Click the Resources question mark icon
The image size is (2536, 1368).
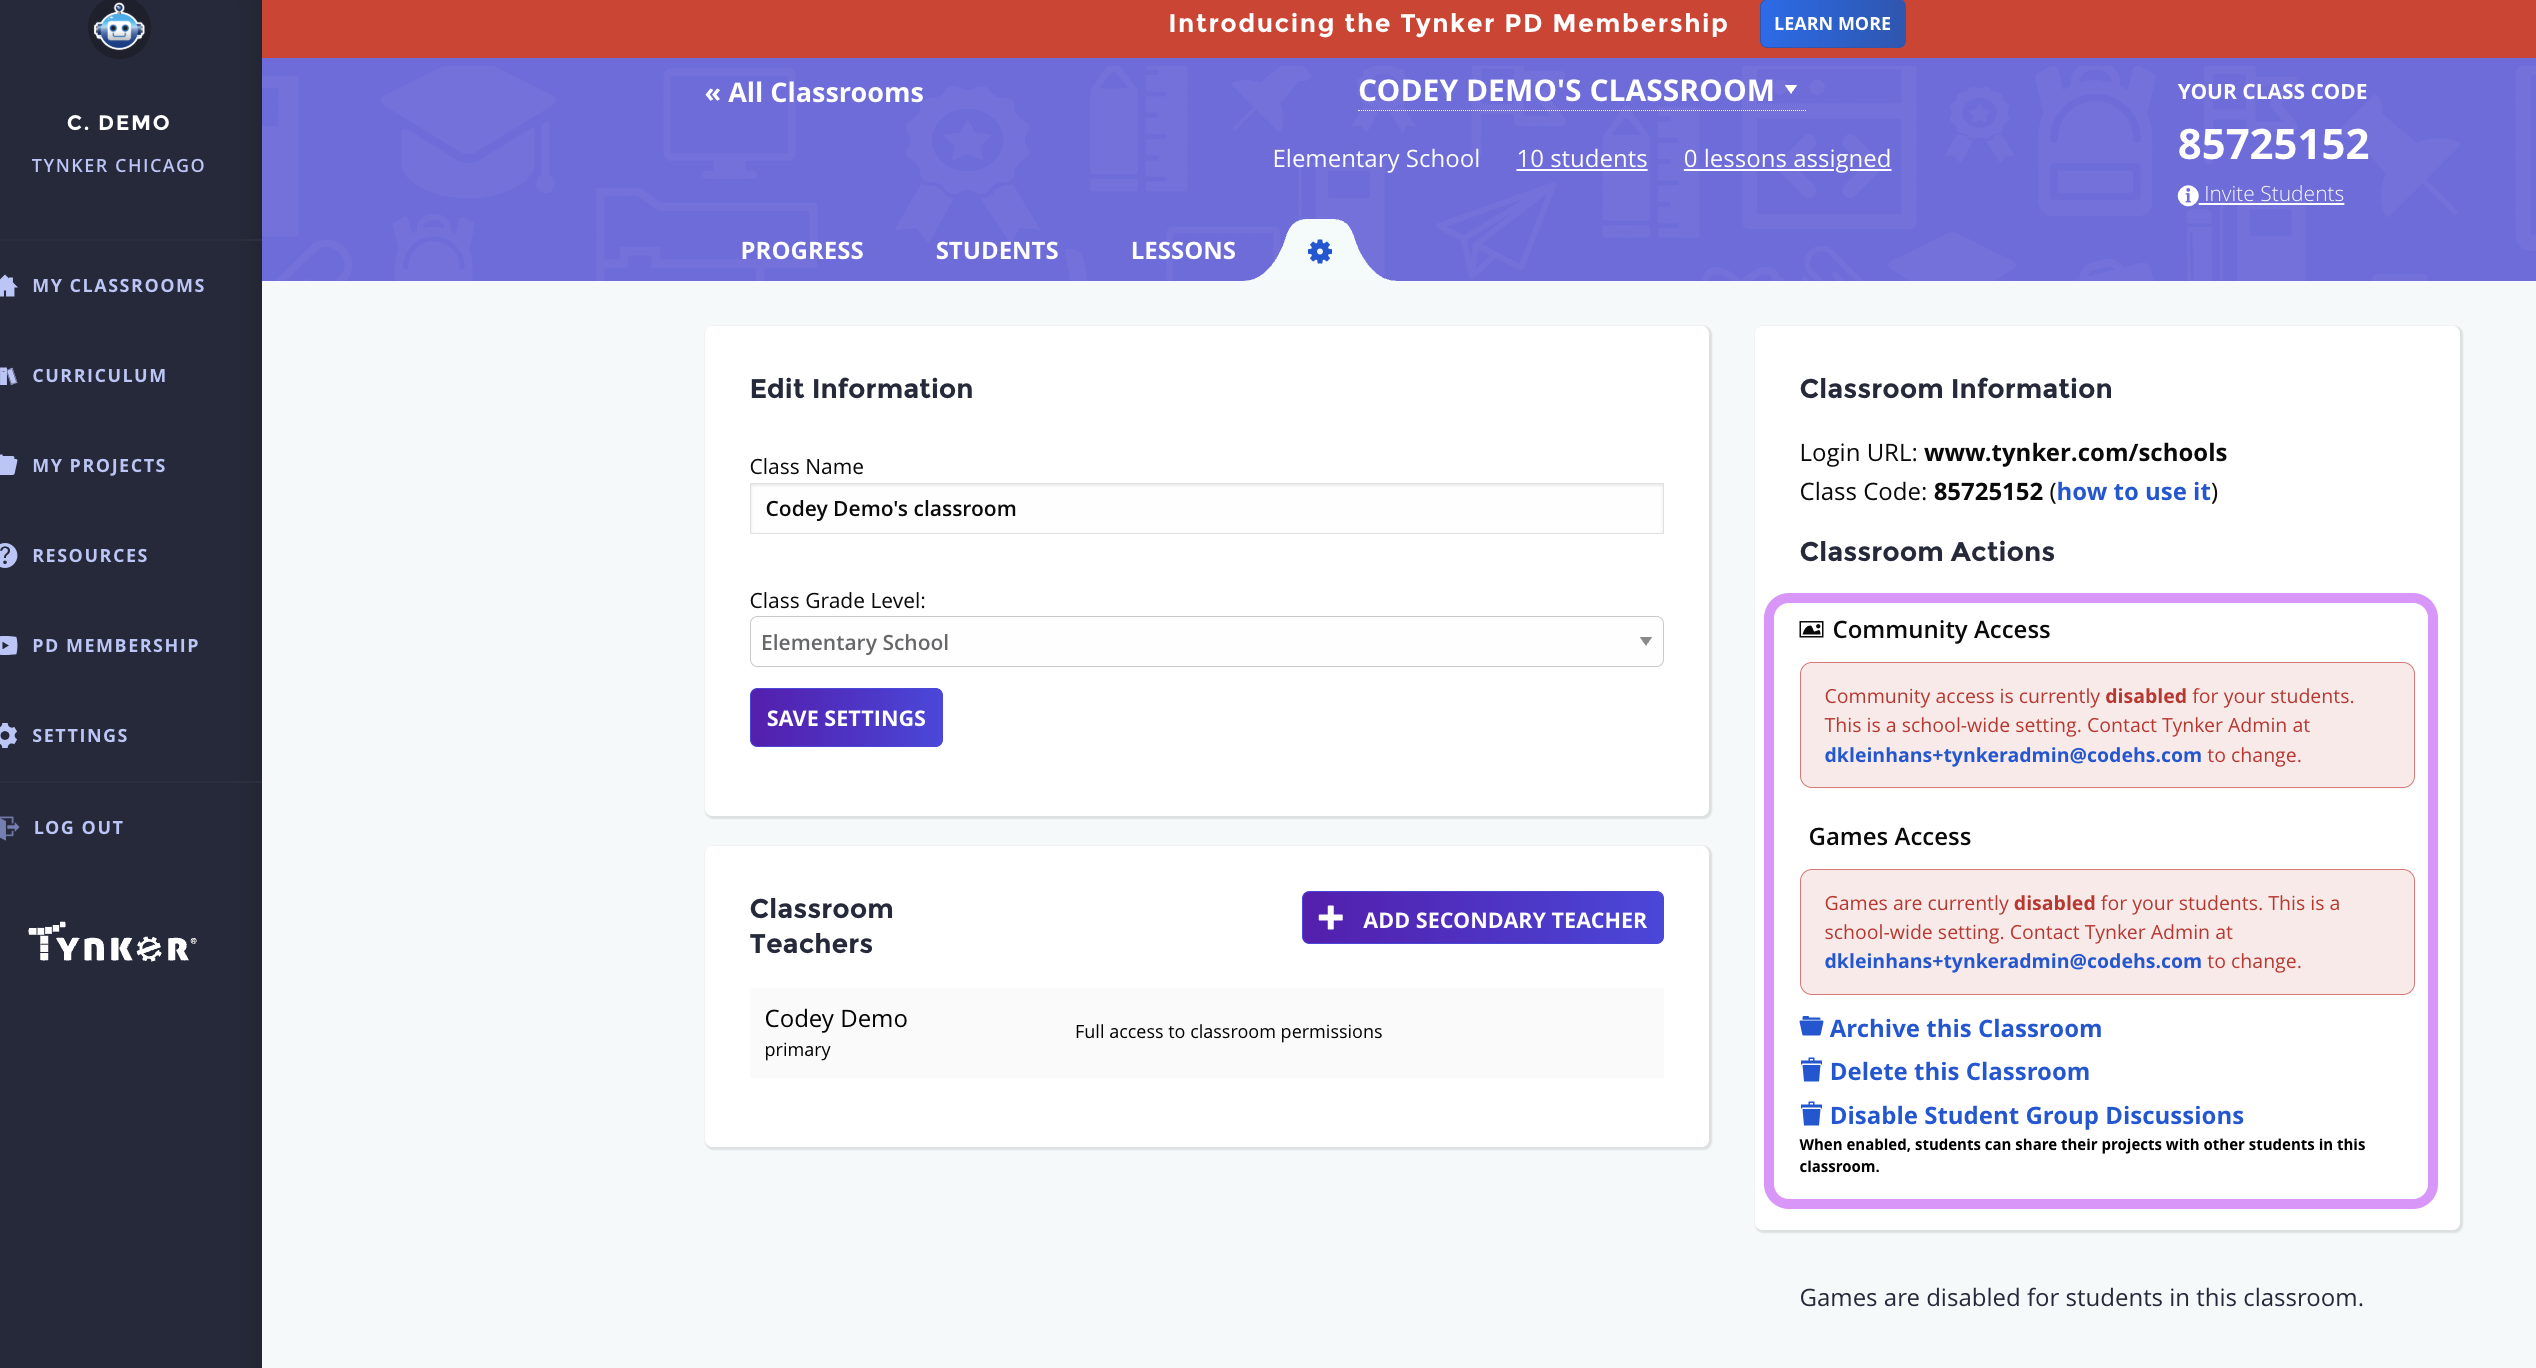tap(8, 555)
